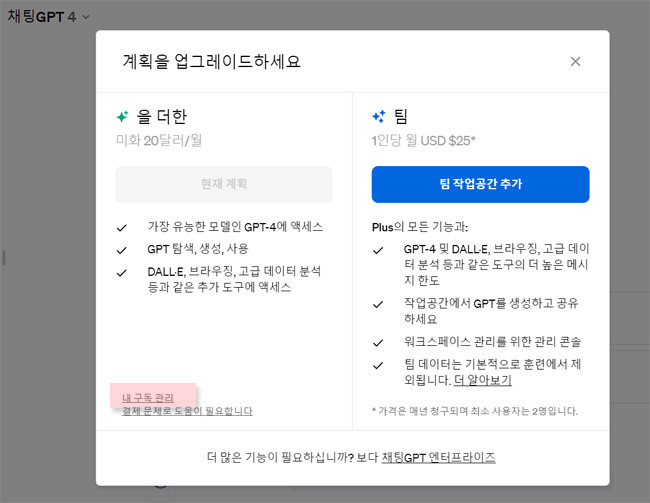
Task: Click the blue sparkle icon beside 팀
Action: [379, 117]
